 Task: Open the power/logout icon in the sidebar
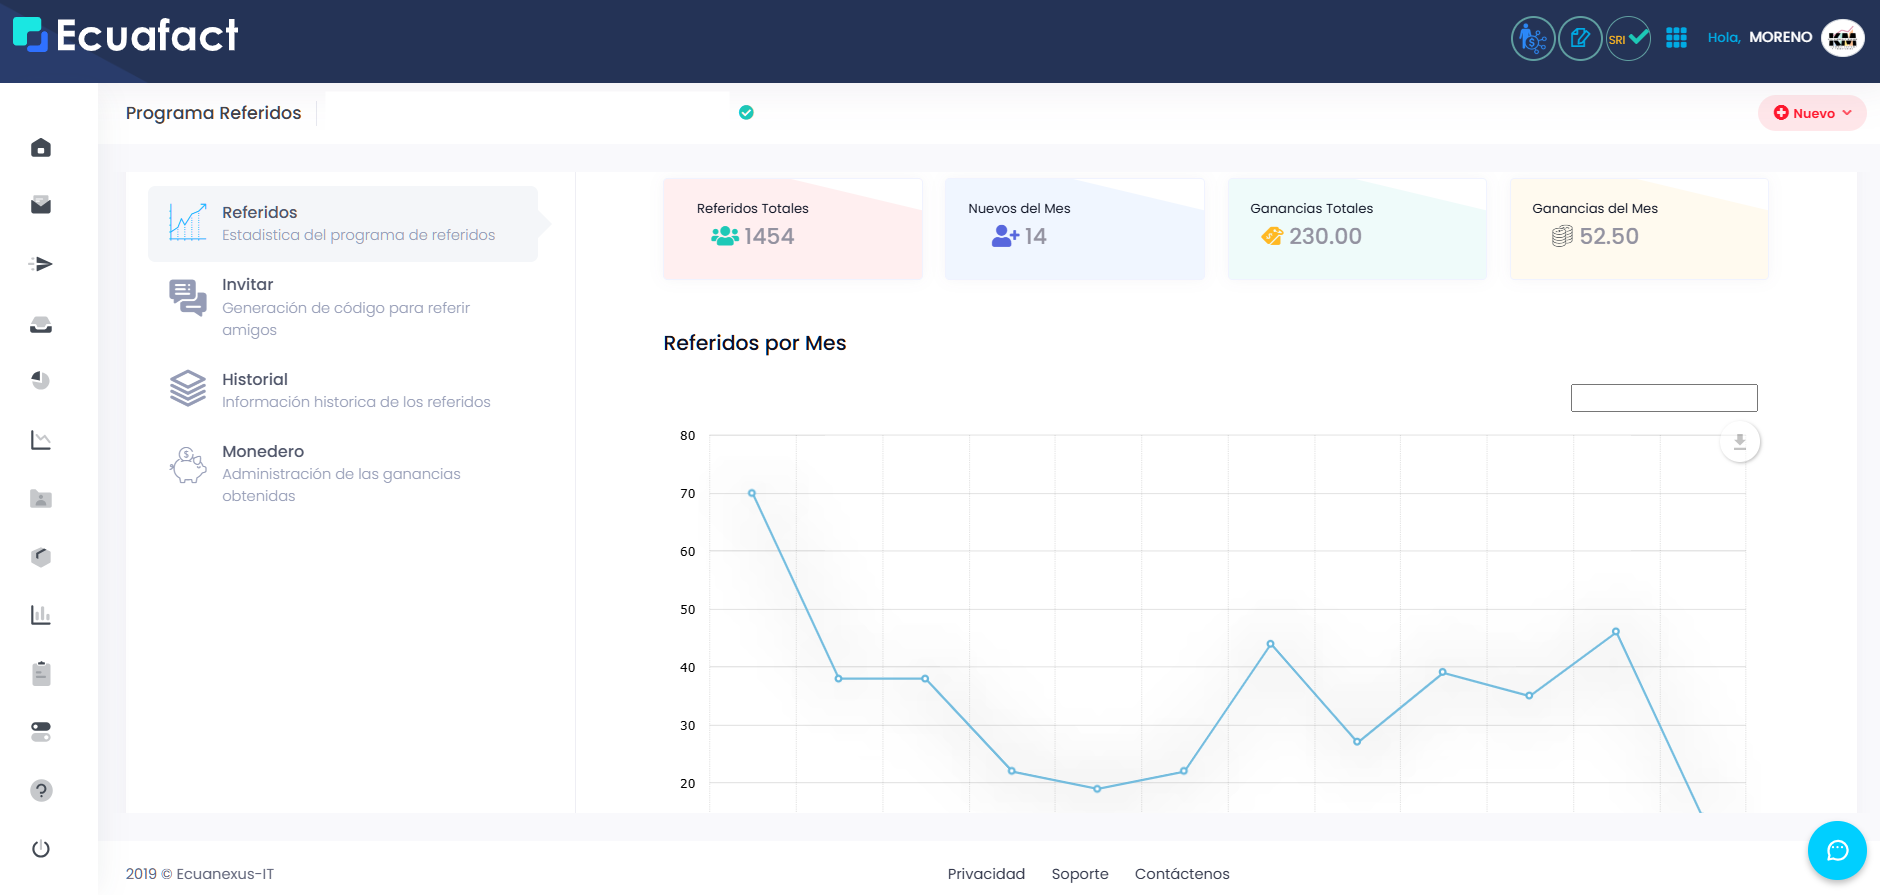[41, 849]
